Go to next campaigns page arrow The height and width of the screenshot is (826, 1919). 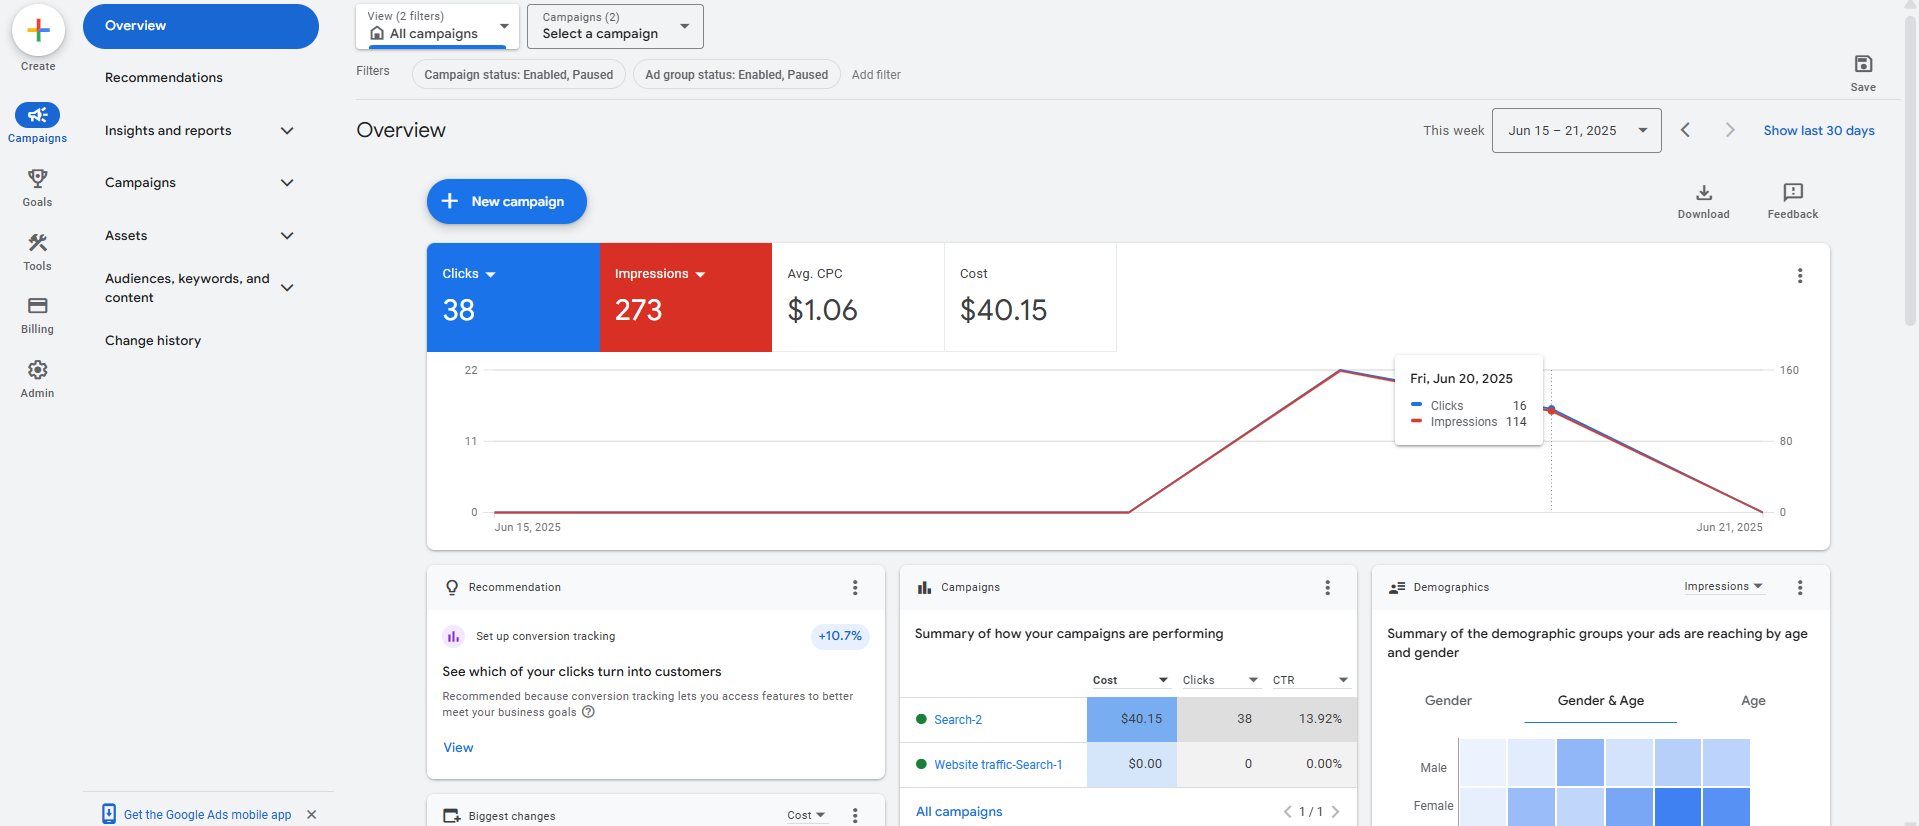pos(1335,812)
